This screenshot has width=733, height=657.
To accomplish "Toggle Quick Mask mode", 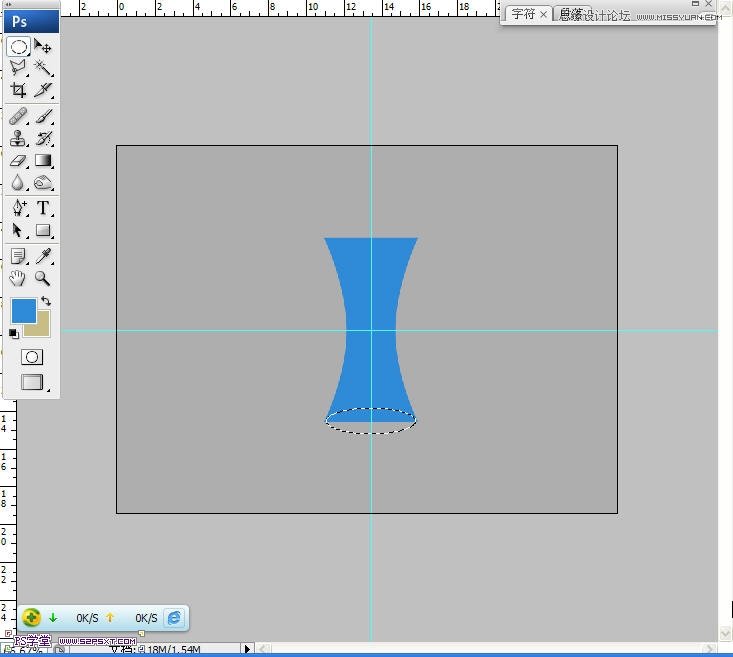I will [x=32, y=357].
